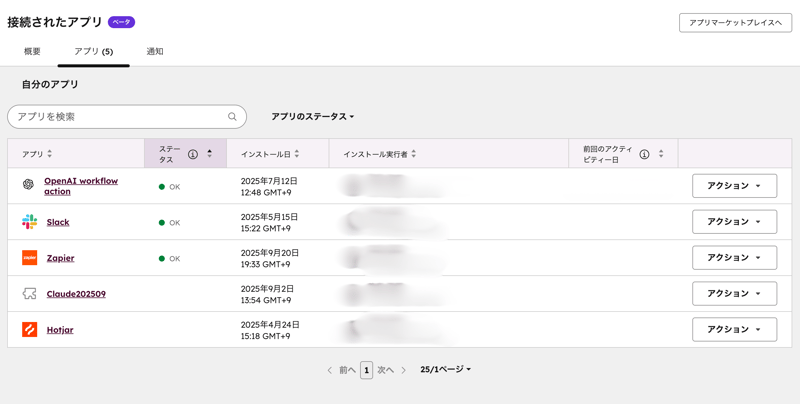
Task: Click アプリマーケットプレイスへ button
Action: (x=735, y=23)
